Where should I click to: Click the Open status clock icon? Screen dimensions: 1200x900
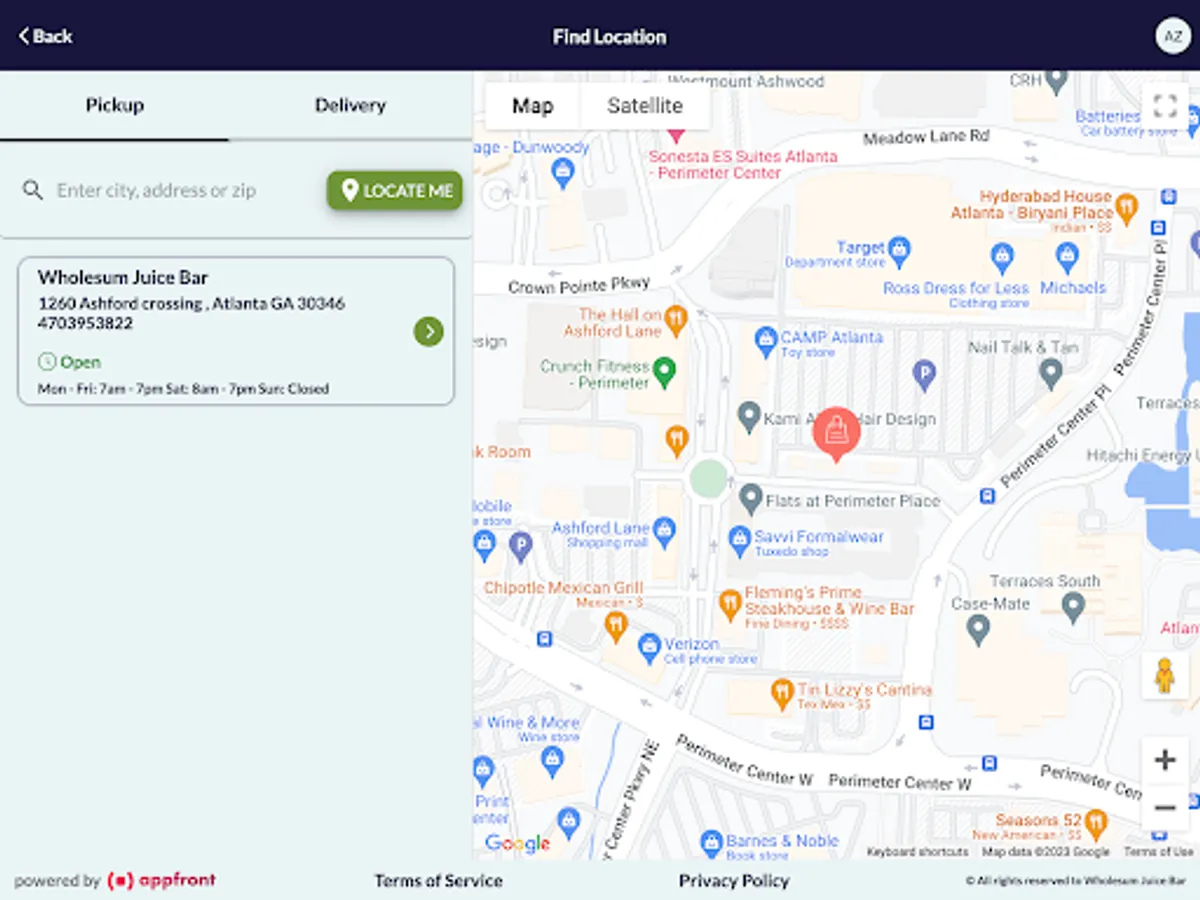tap(46, 362)
